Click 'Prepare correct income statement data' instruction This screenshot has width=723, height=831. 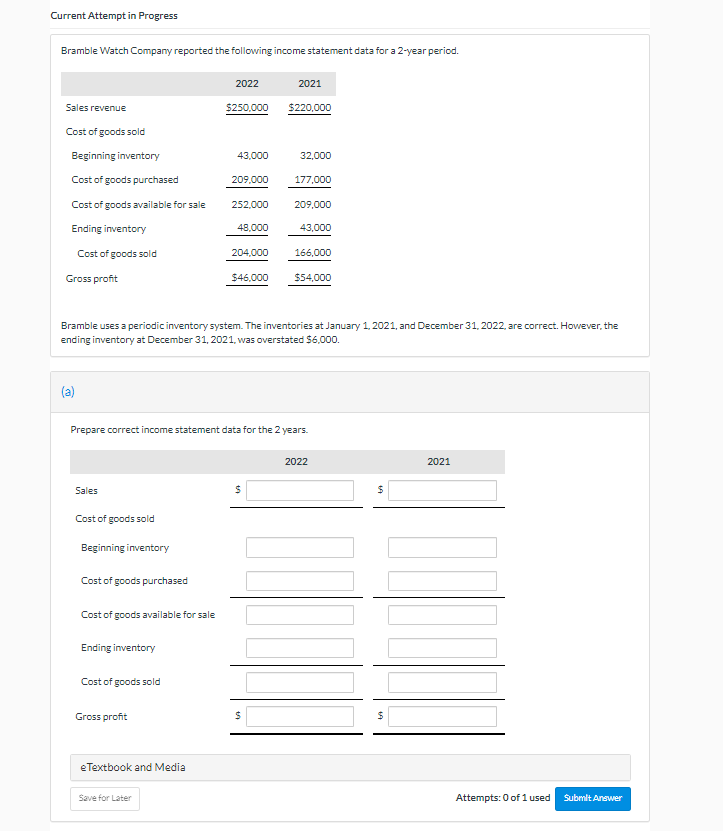pyautogui.click(x=189, y=430)
